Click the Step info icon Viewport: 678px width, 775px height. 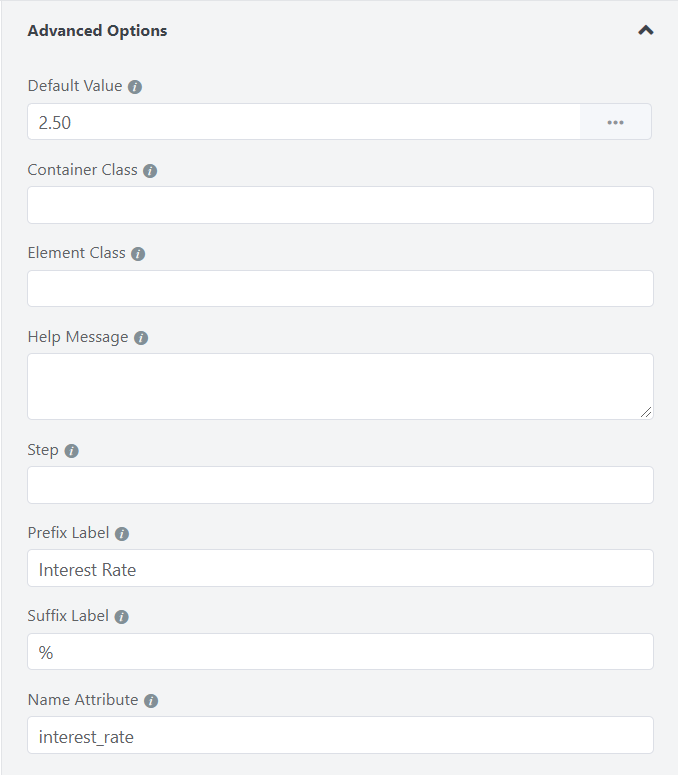tap(72, 451)
